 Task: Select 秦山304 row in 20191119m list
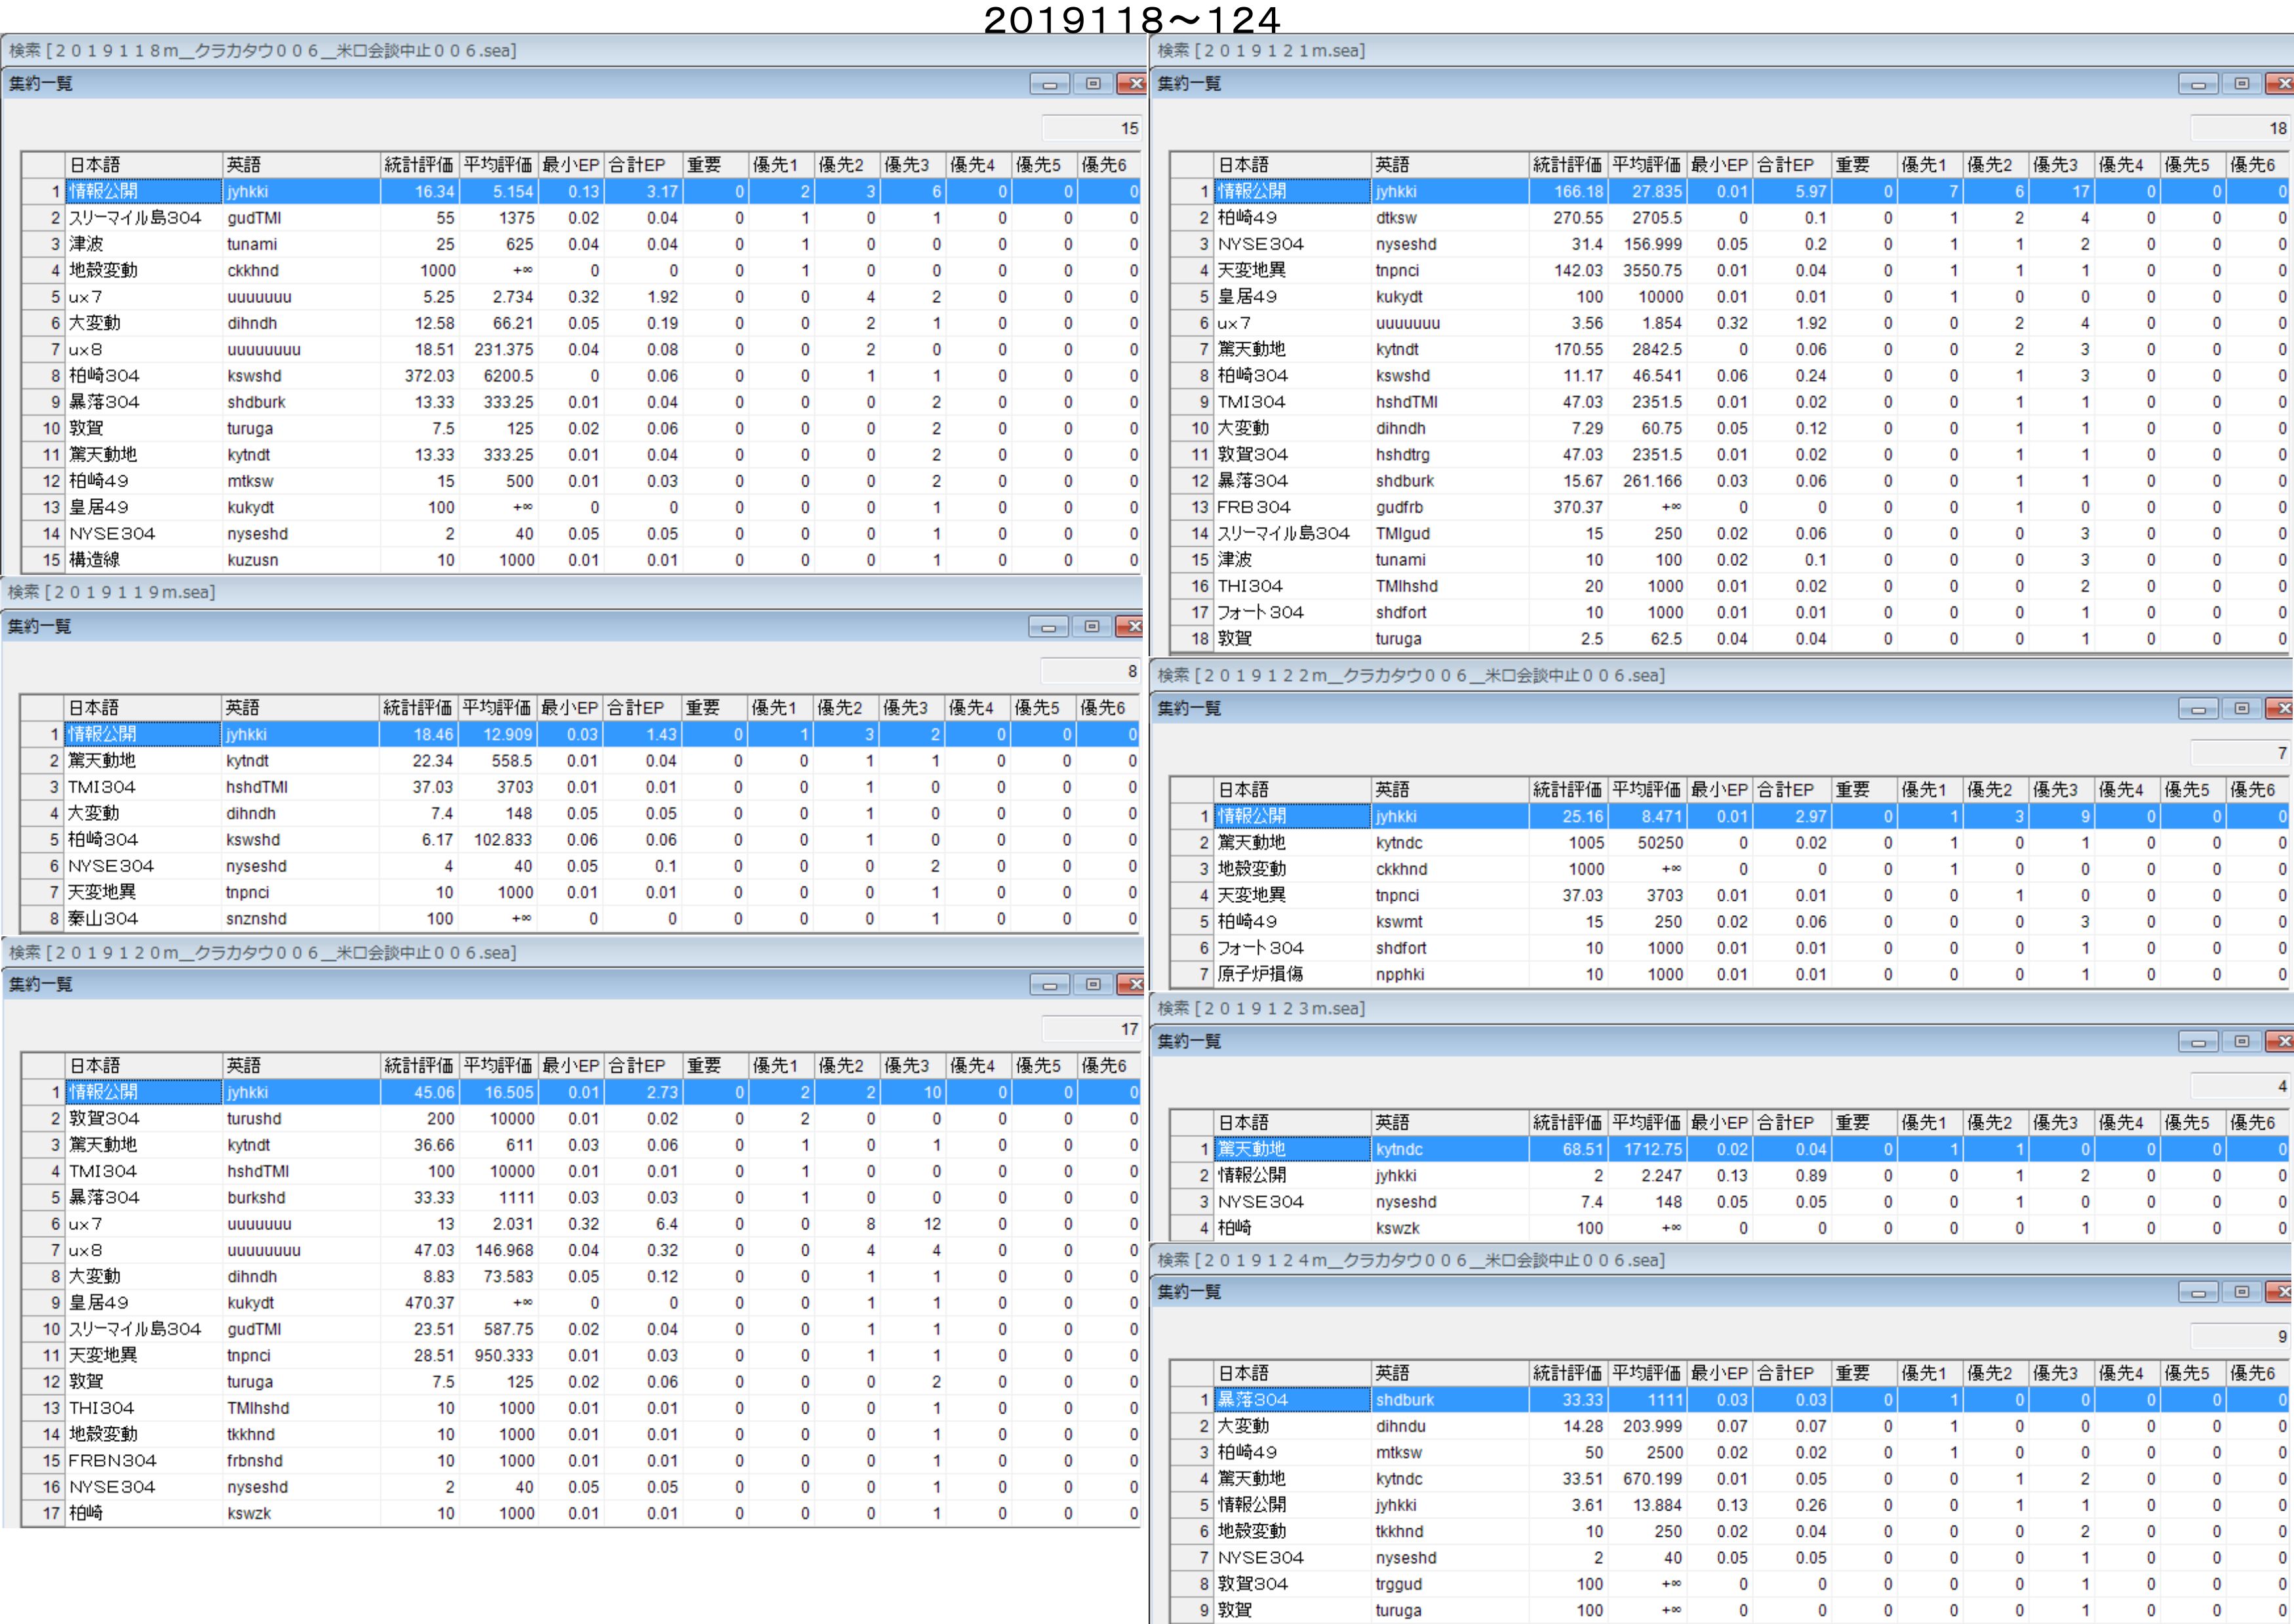[103, 919]
